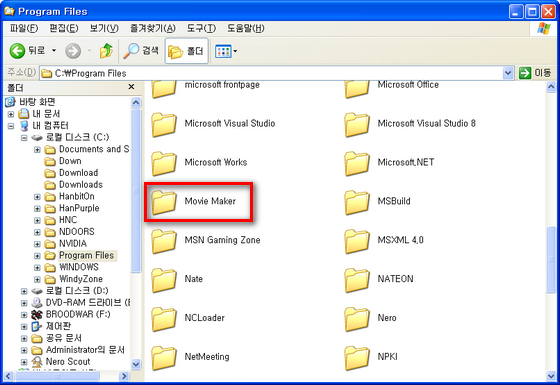The width and height of the screenshot is (560, 385).
Task: Select the Microsoft Visual Studio folder icon
Action: click(164, 124)
